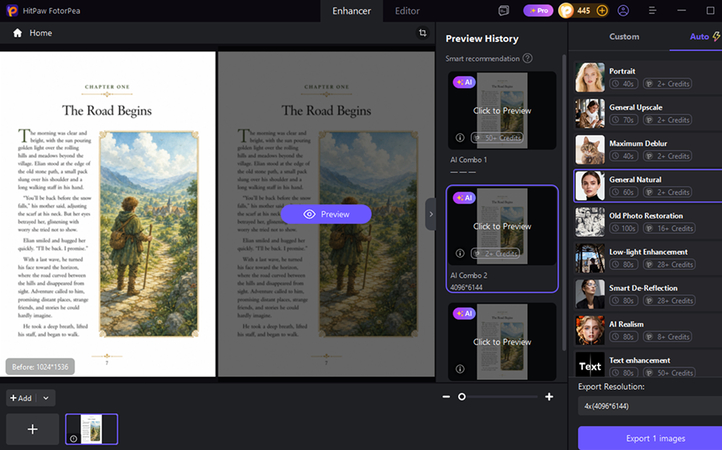Click the 2+ Credits tag on AI Combo 2
The image size is (722, 450).
pos(495,253)
